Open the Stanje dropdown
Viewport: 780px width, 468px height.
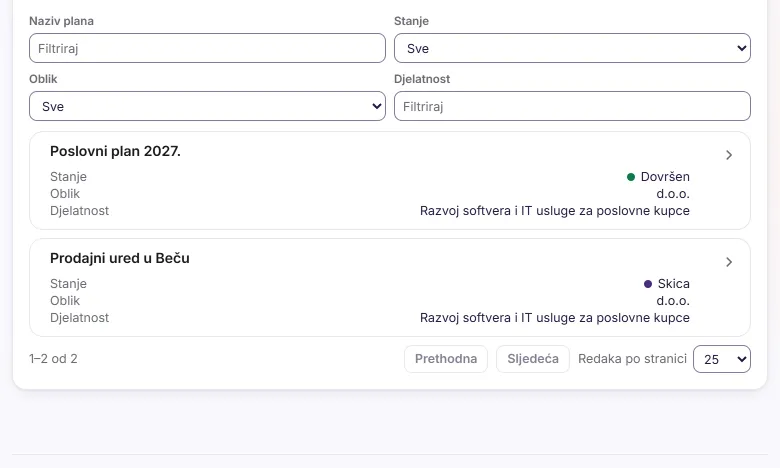572,48
